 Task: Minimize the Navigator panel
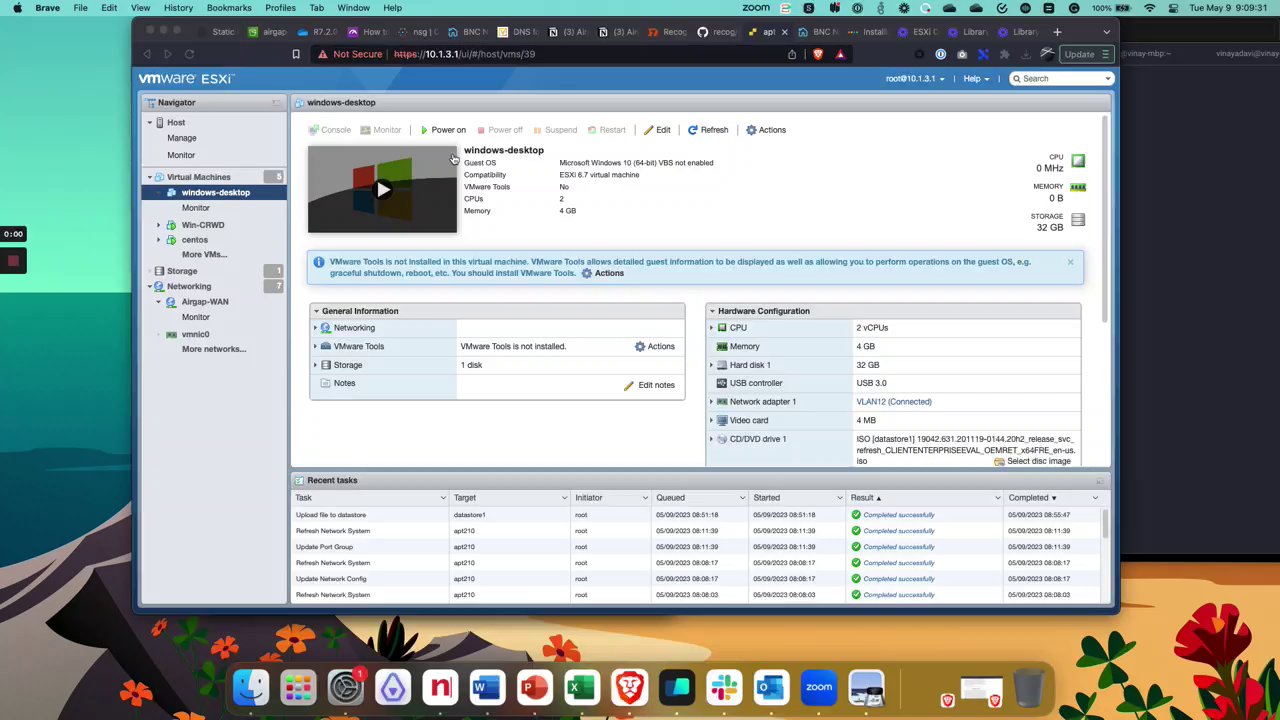tap(276, 102)
